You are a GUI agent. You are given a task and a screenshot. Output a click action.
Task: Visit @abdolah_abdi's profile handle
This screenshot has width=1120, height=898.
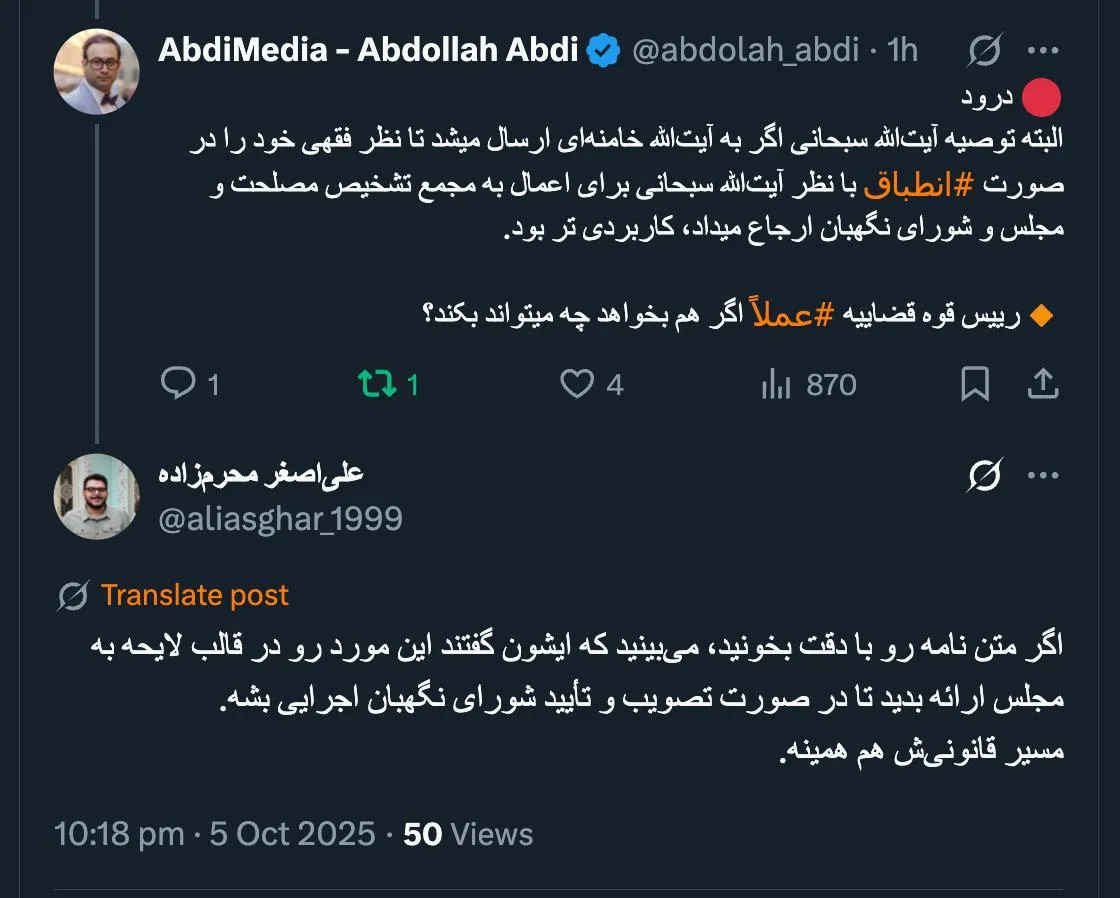[745, 47]
